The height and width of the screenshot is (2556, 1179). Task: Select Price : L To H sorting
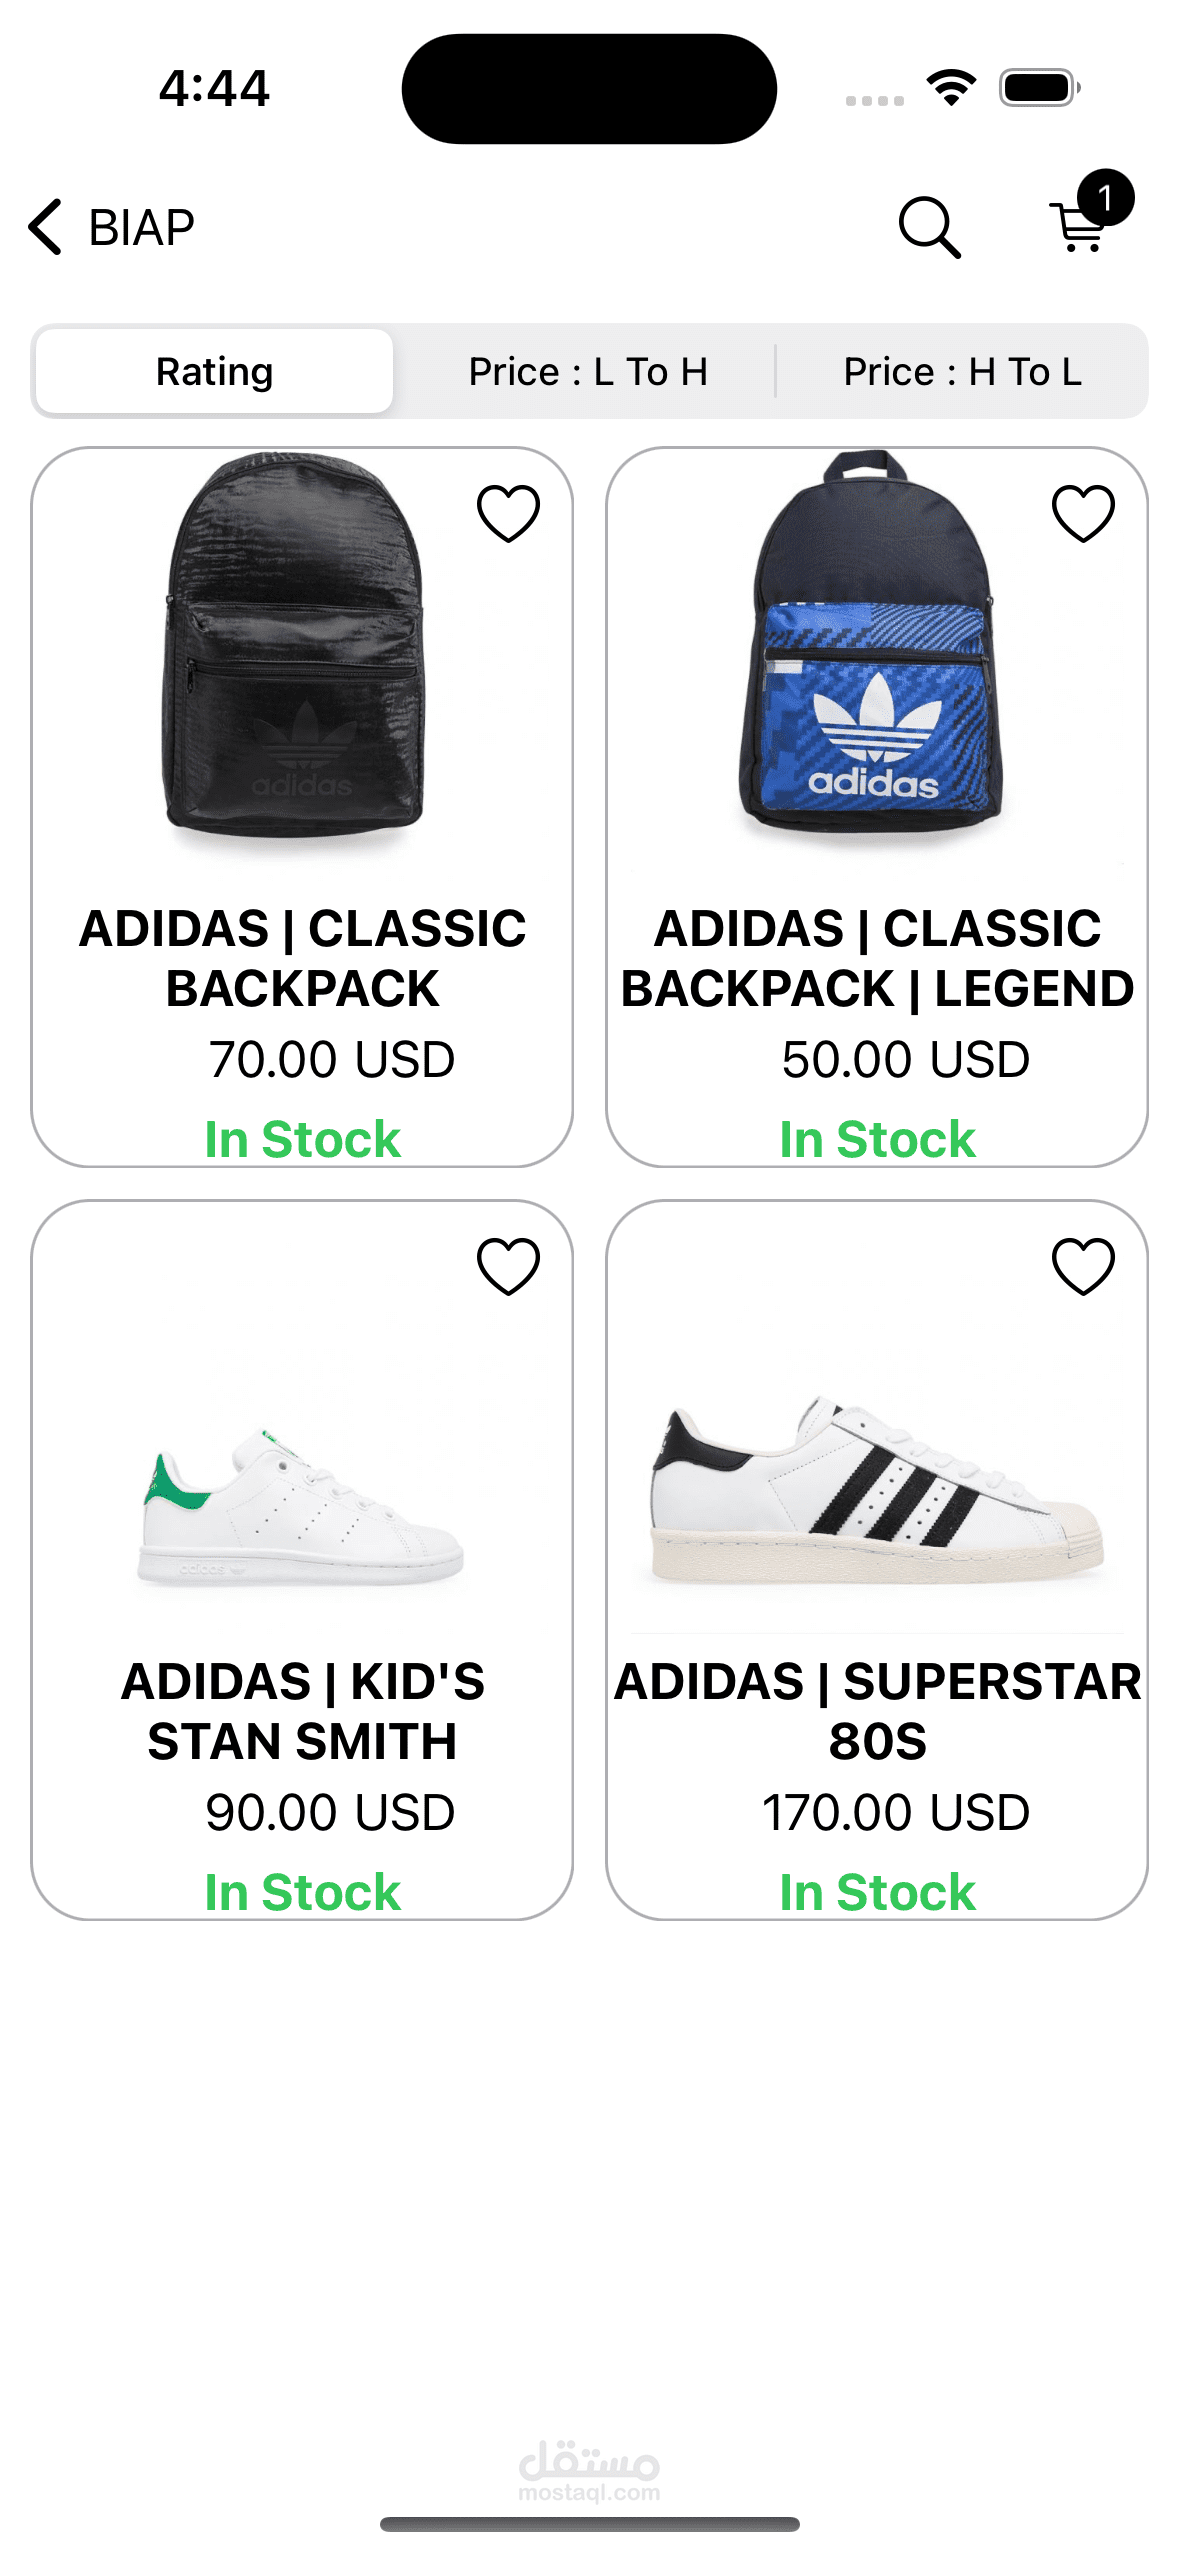pos(588,371)
